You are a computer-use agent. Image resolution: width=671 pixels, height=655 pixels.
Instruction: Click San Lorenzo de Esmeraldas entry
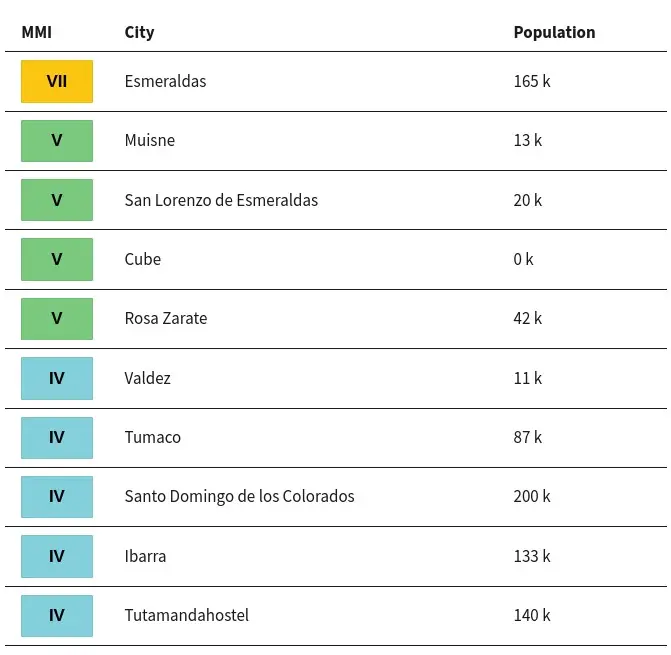pyautogui.click(x=221, y=200)
